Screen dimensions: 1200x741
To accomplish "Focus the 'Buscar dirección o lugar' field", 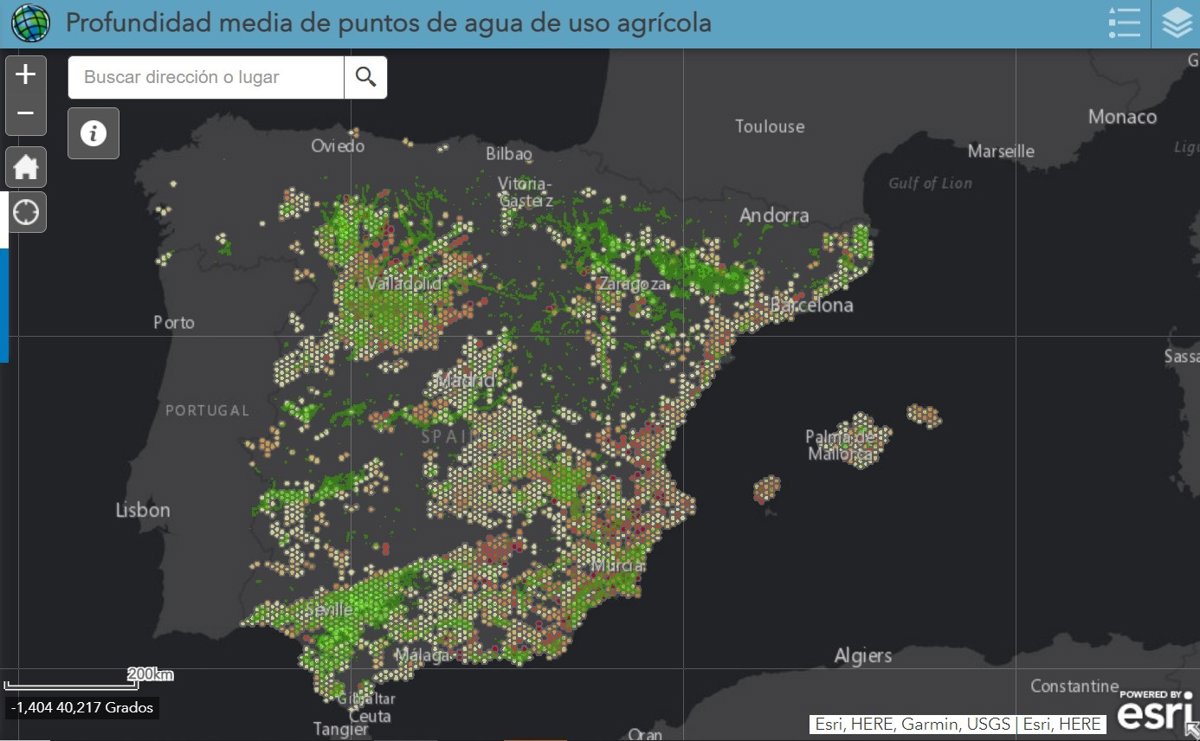I will pos(206,77).
